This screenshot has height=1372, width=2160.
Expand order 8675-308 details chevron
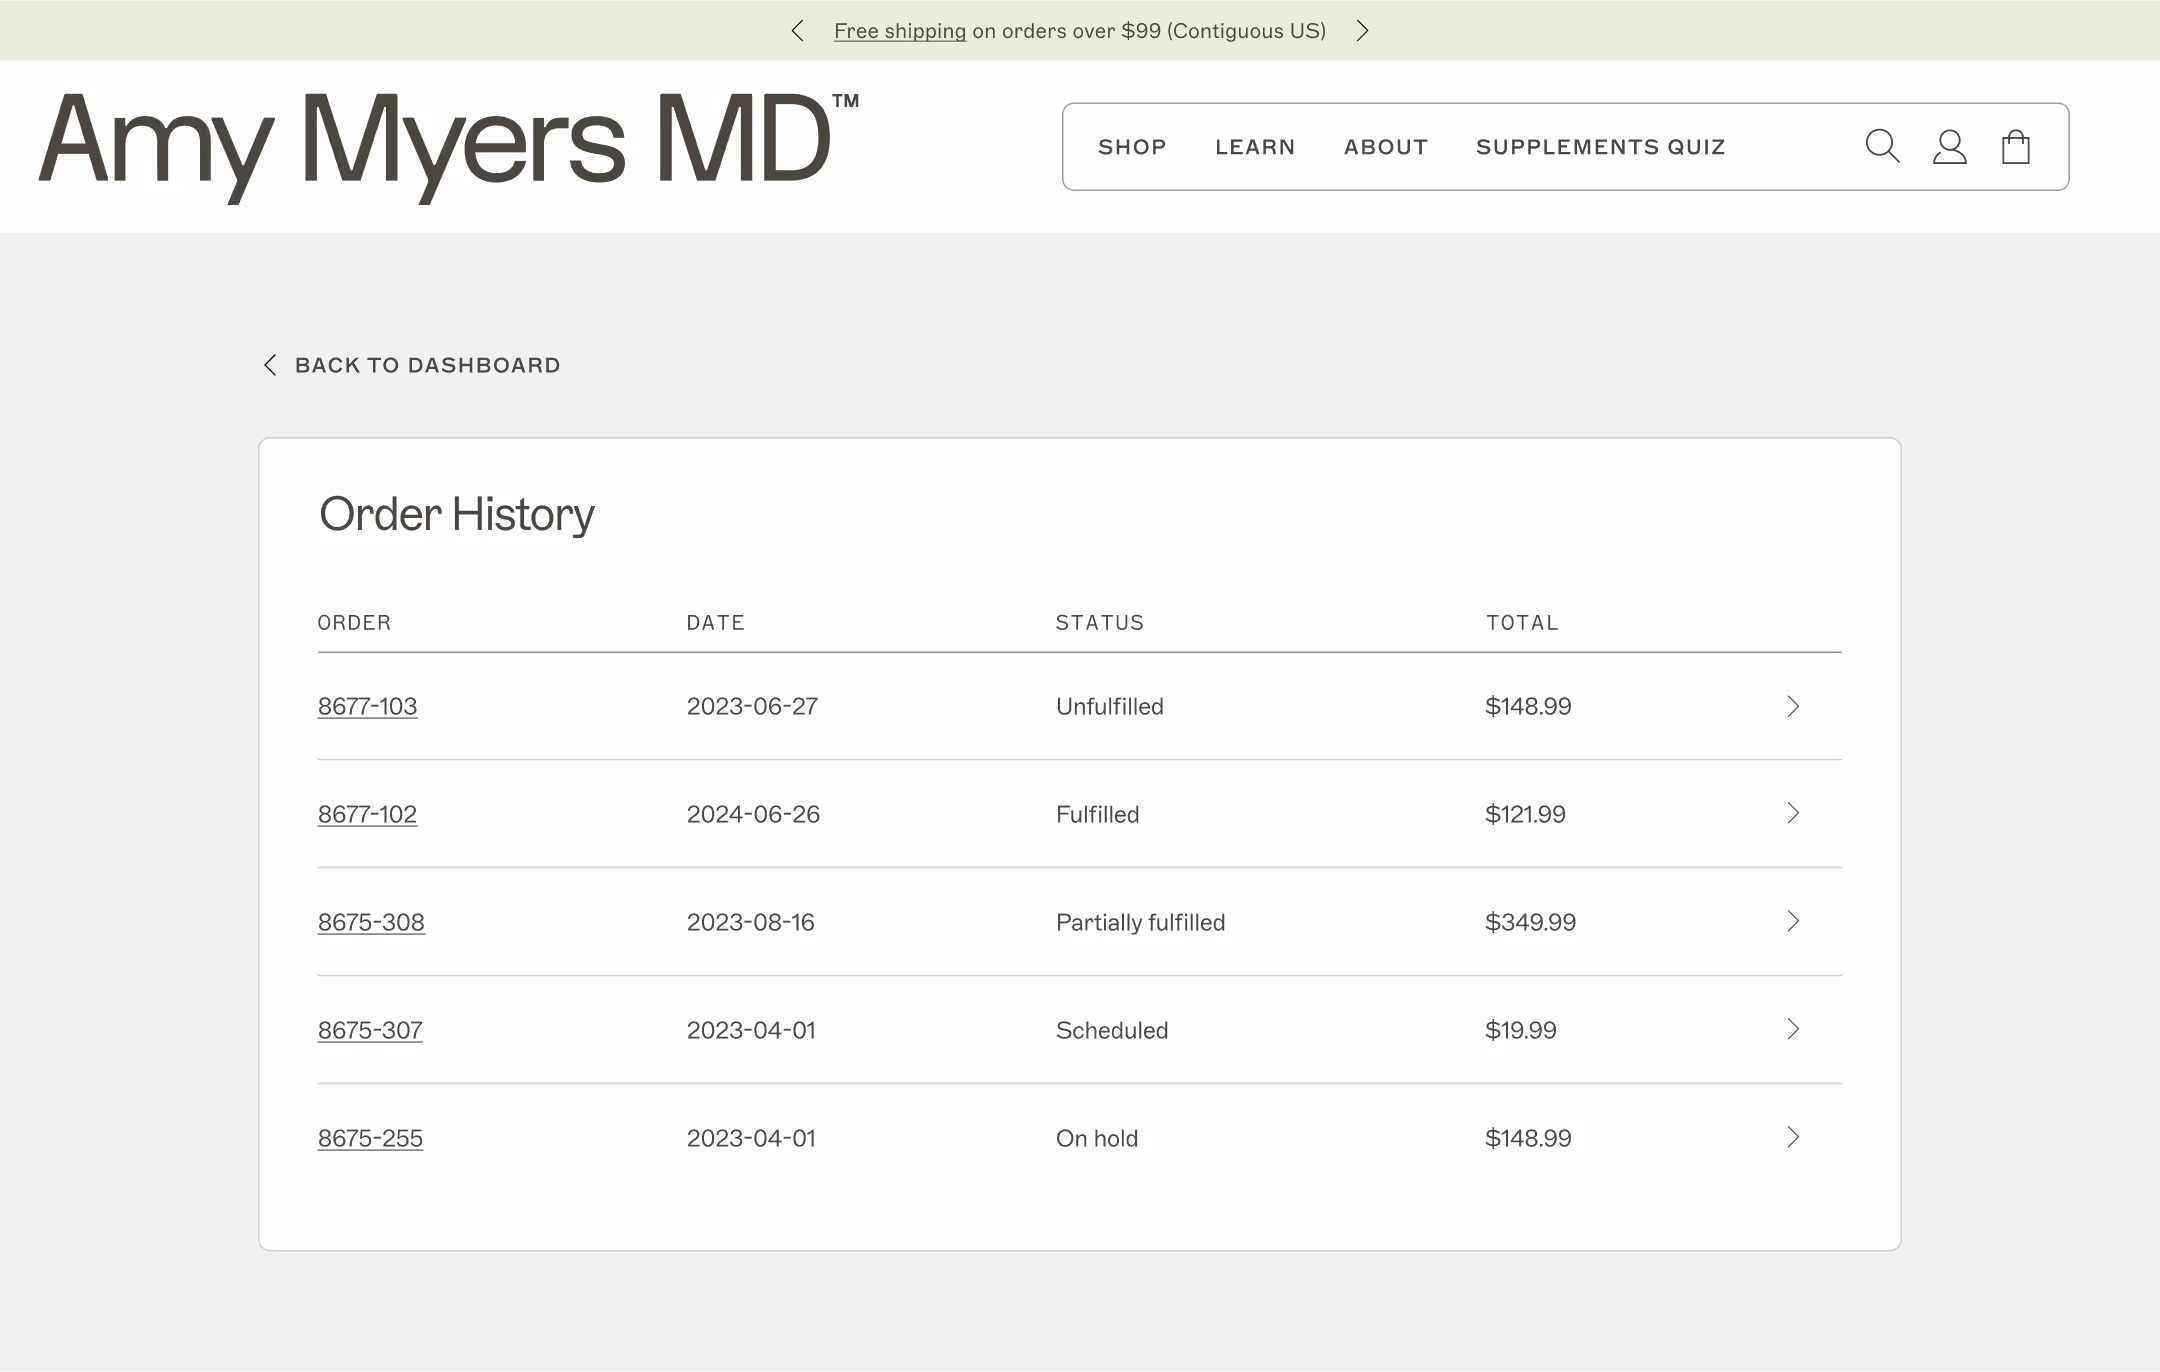pos(1793,921)
